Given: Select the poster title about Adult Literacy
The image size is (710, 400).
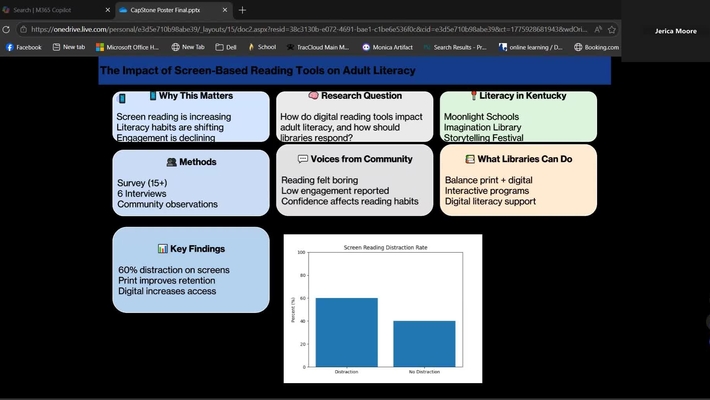Looking at the screenshot, I should pyautogui.click(x=258, y=71).
